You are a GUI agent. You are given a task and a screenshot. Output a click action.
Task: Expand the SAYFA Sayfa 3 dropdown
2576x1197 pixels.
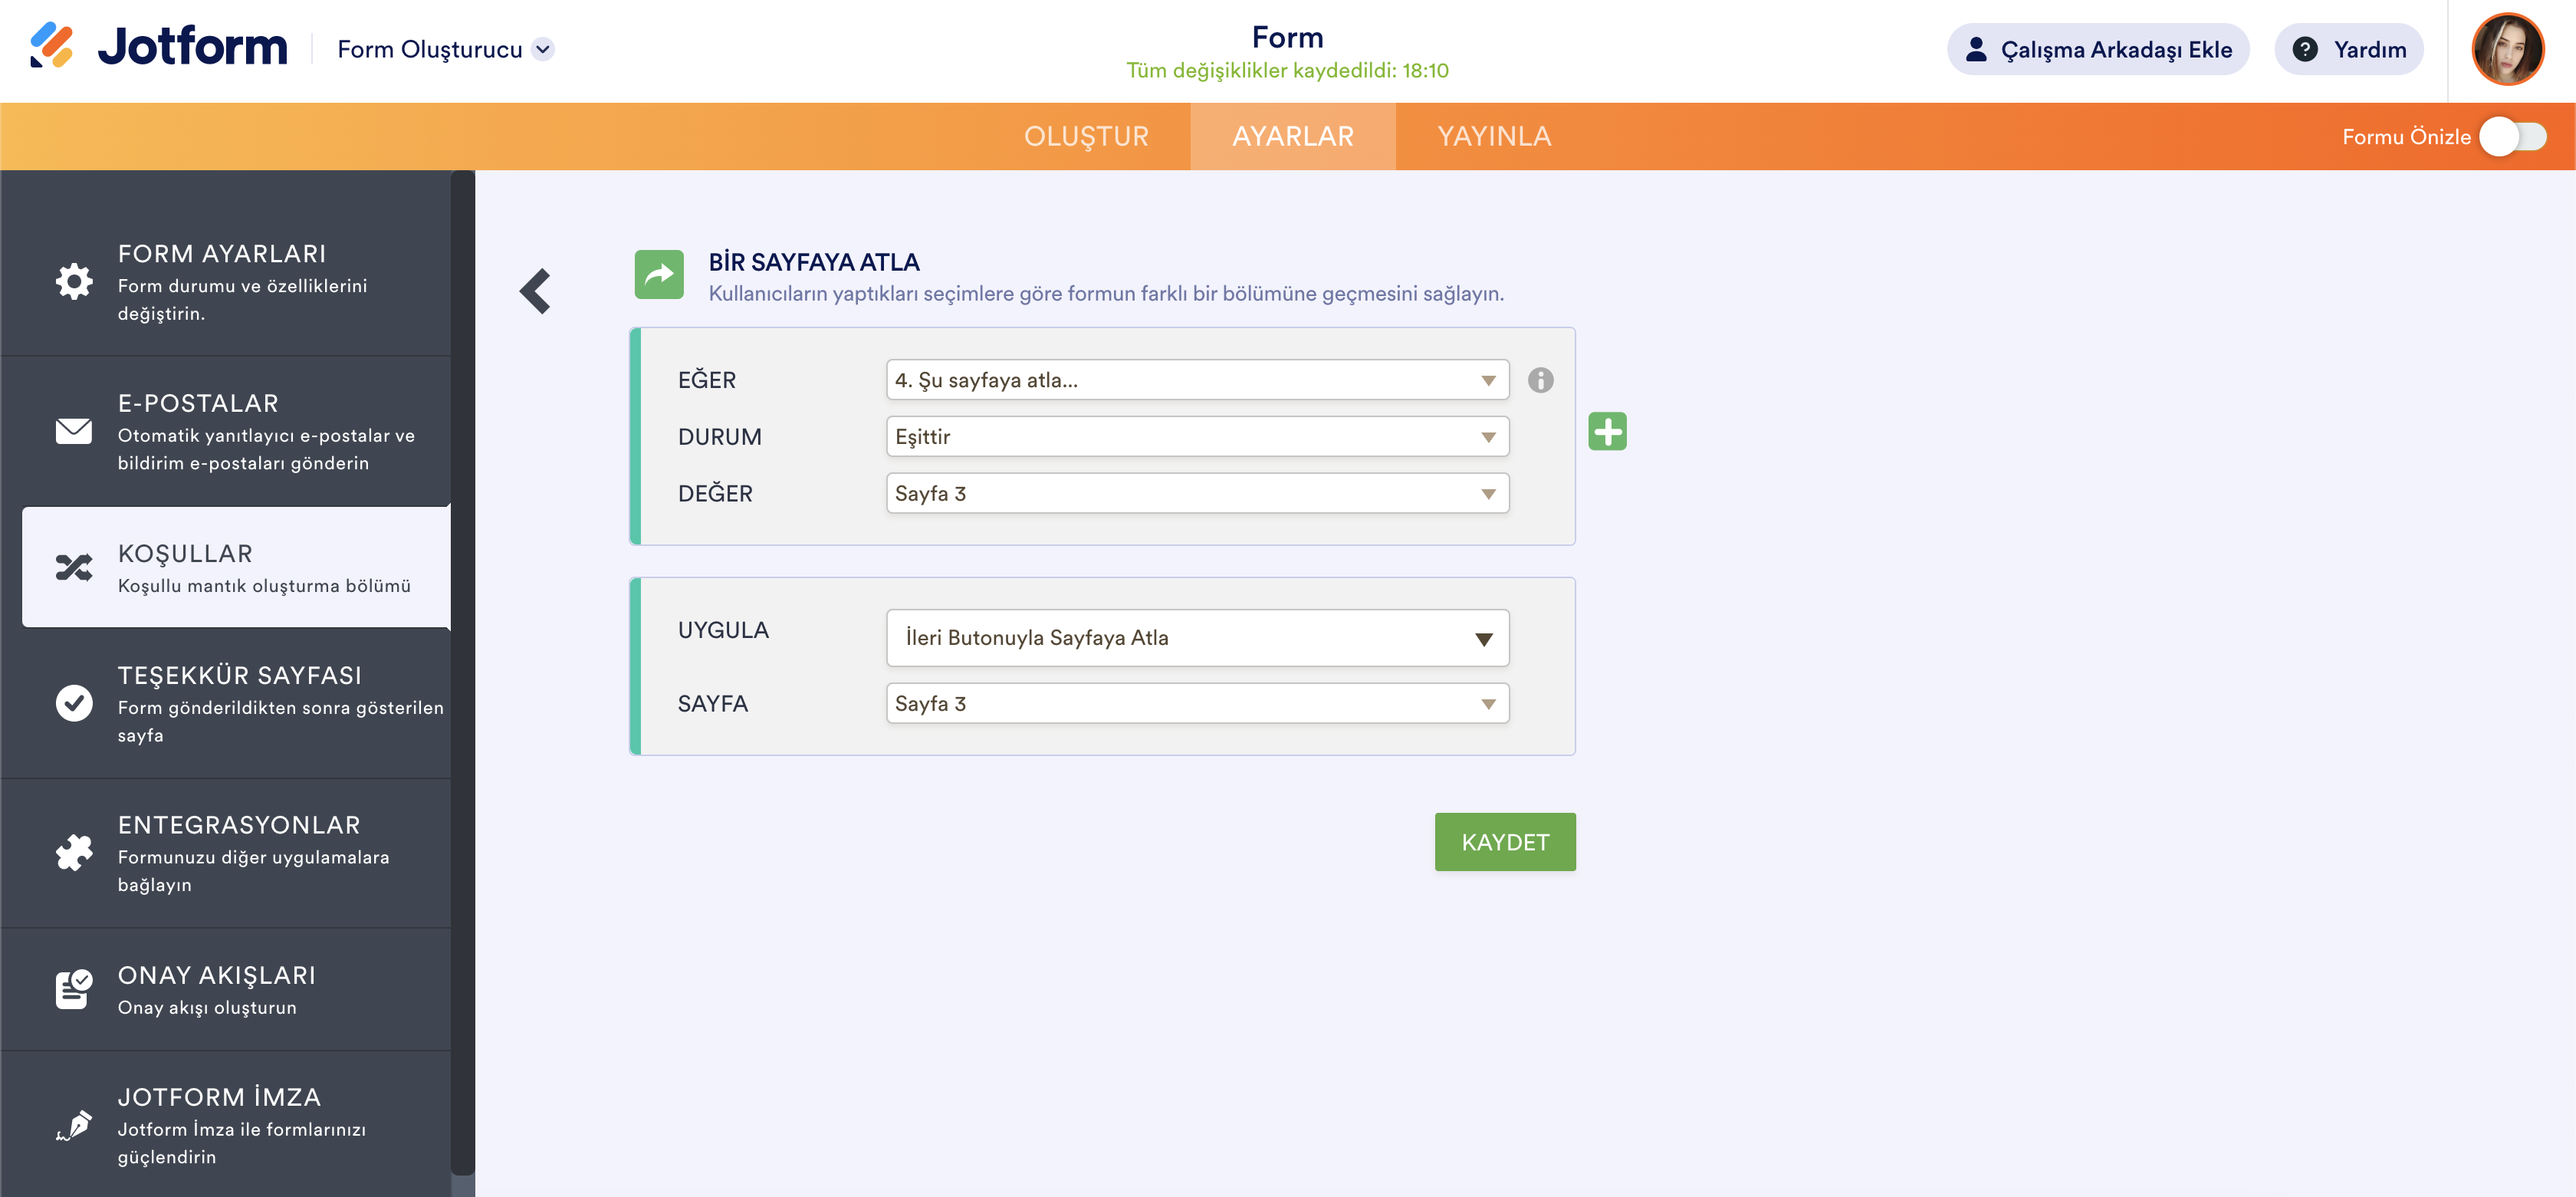(1196, 704)
